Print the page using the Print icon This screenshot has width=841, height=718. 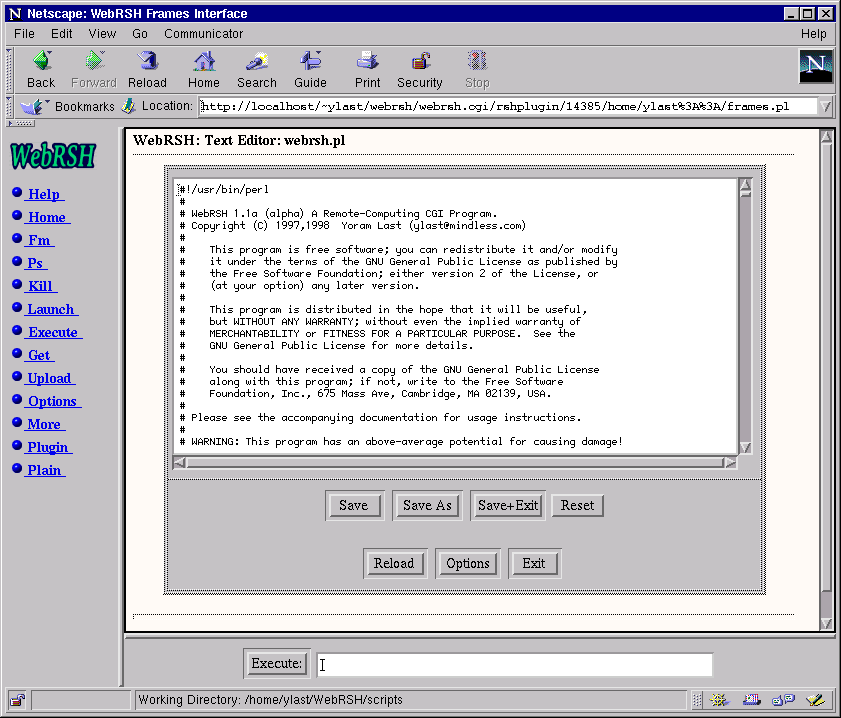pos(367,69)
